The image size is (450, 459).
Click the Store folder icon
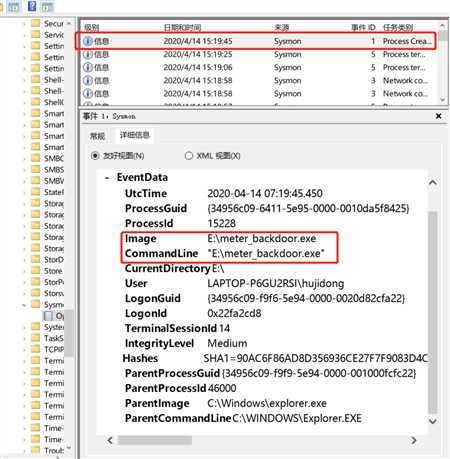[35, 271]
